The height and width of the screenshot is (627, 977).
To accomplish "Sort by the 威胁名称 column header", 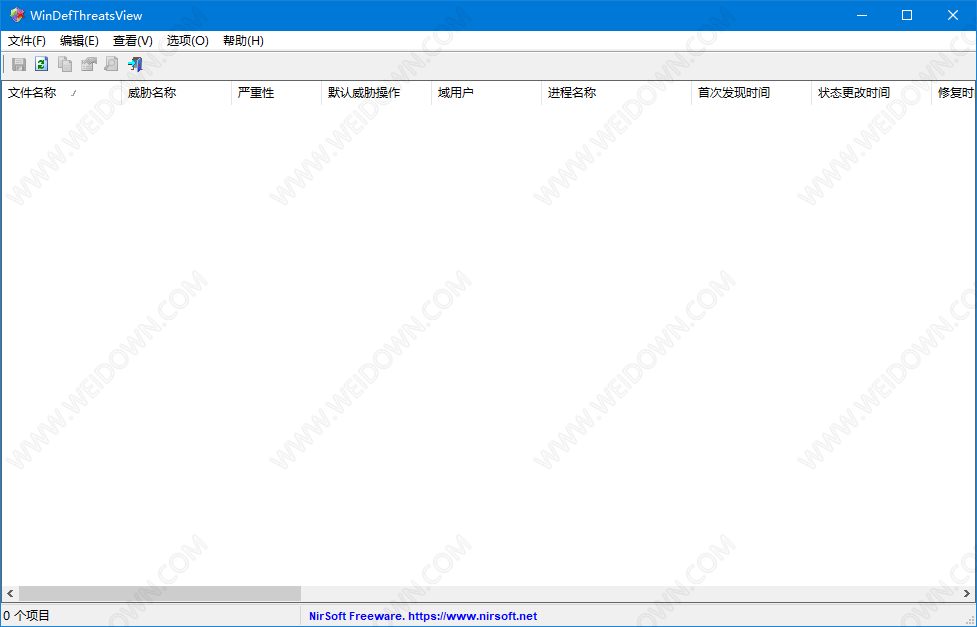I will pos(152,93).
